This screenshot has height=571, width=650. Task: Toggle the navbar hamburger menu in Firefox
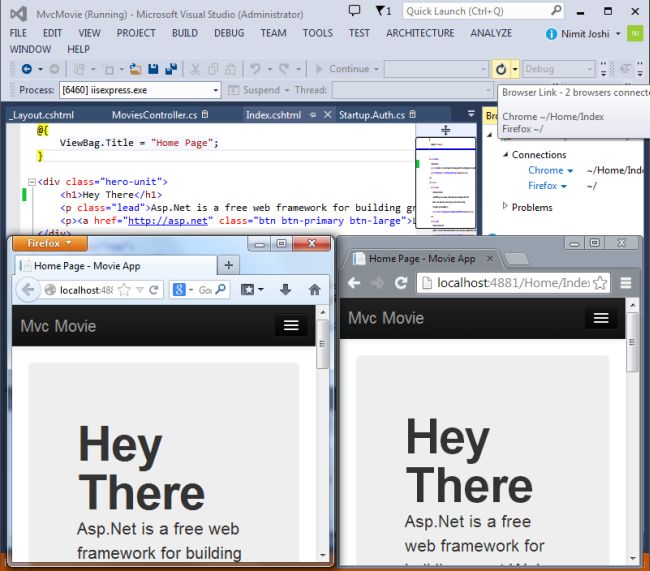(291, 326)
